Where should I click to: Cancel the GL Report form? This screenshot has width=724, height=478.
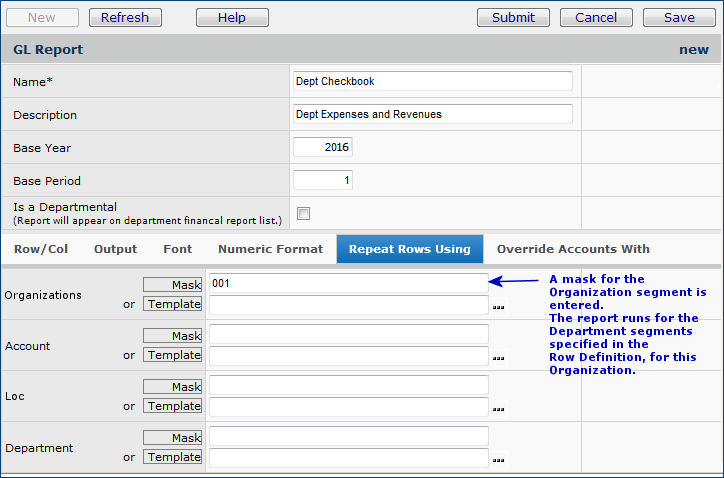click(596, 17)
